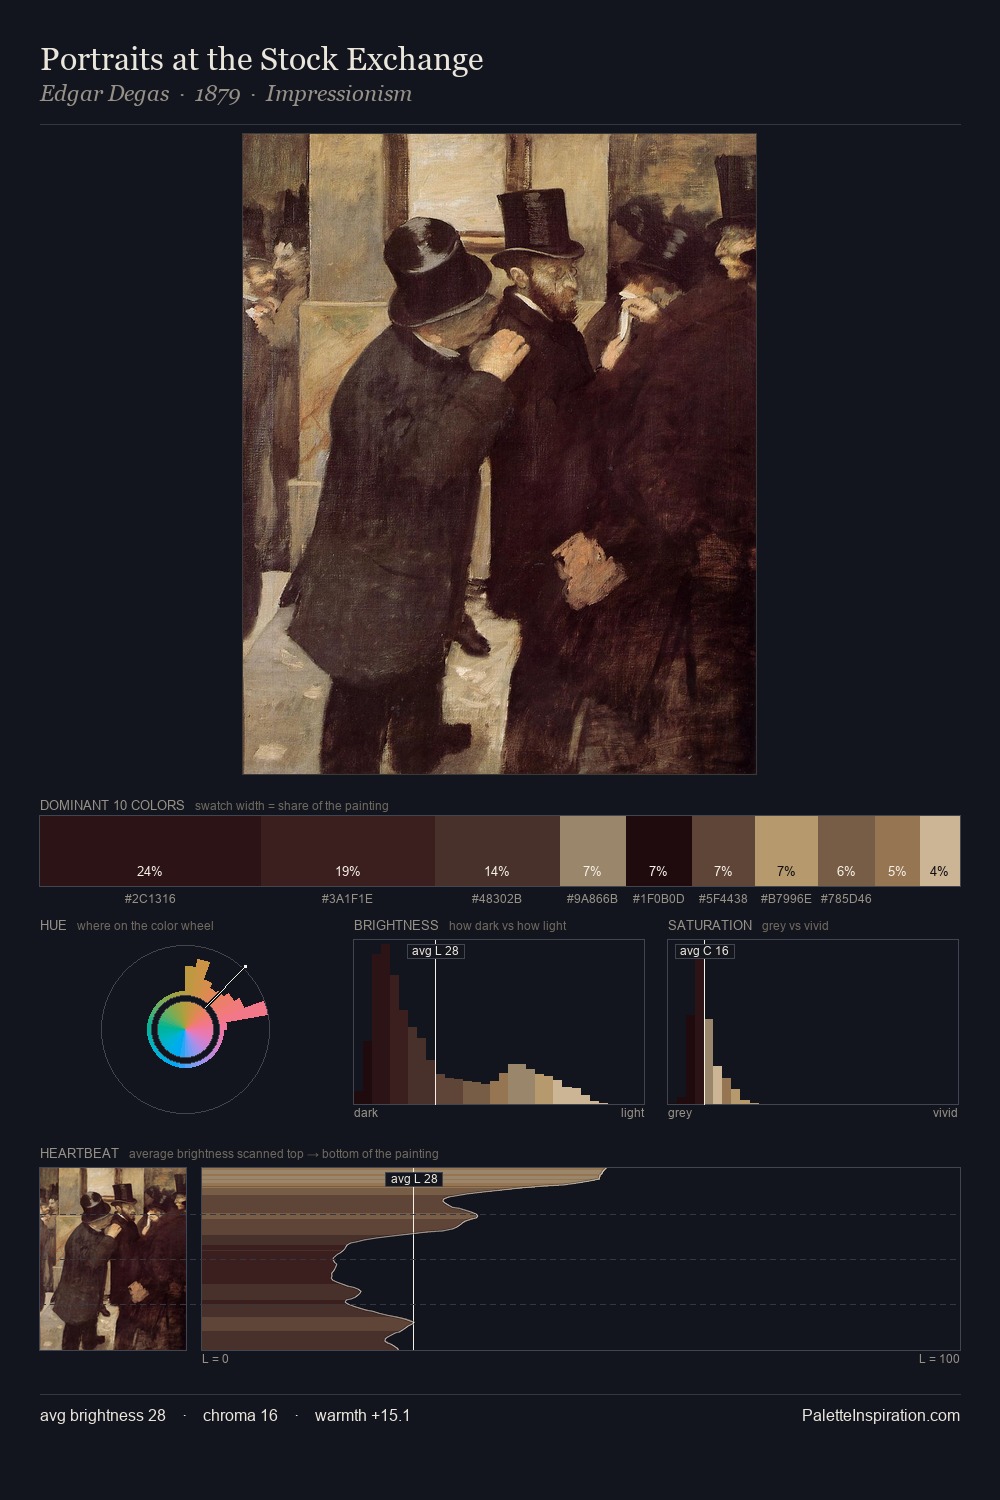The width and height of the screenshot is (1000, 1500).
Task: Click the main Degas painting image
Action: pyautogui.click(x=499, y=454)
